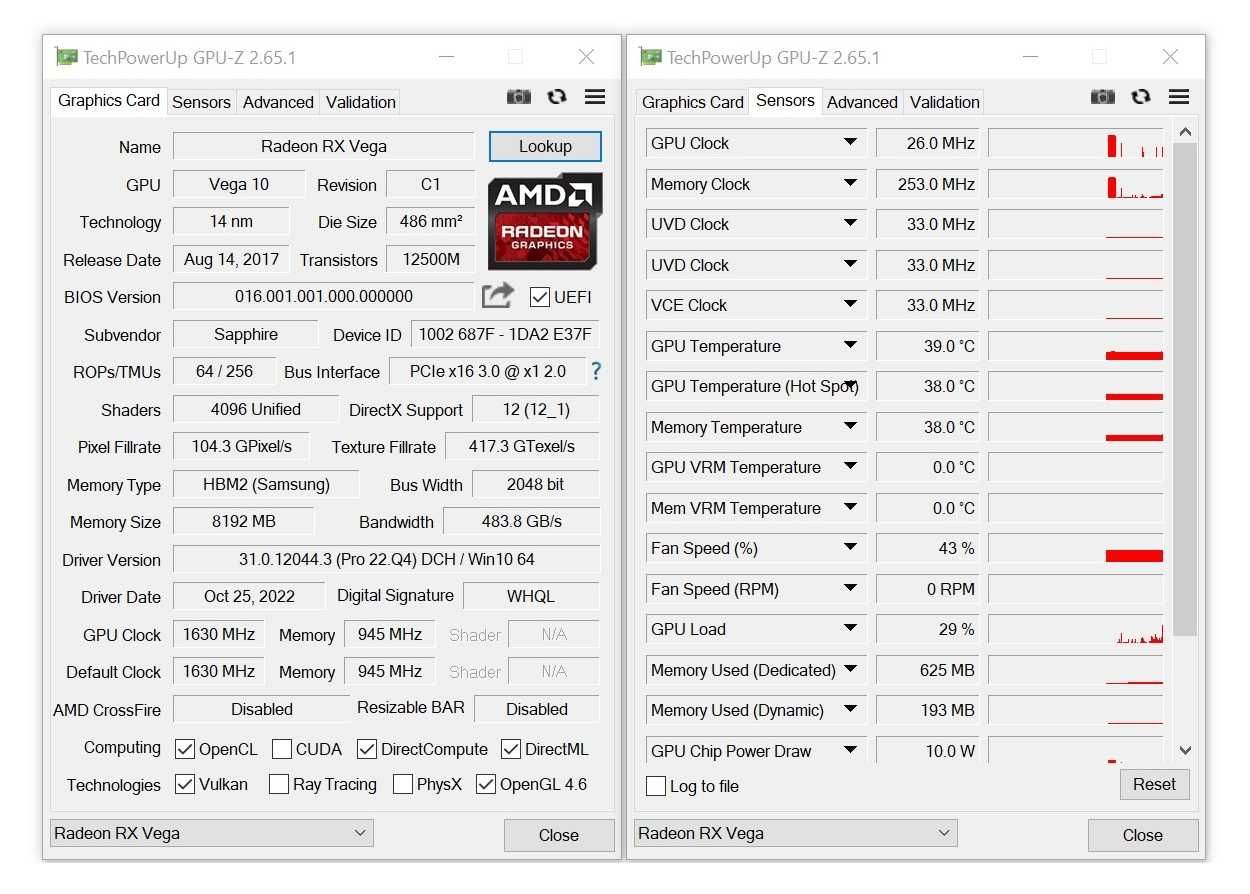Click the Device ID field
The height and width of the screenshot is (894, 1250).
(505, 334)
